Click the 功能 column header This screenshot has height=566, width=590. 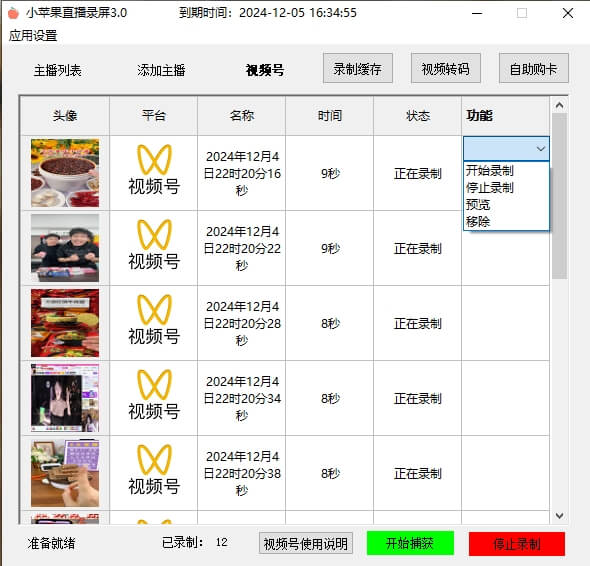pos(506,116)
